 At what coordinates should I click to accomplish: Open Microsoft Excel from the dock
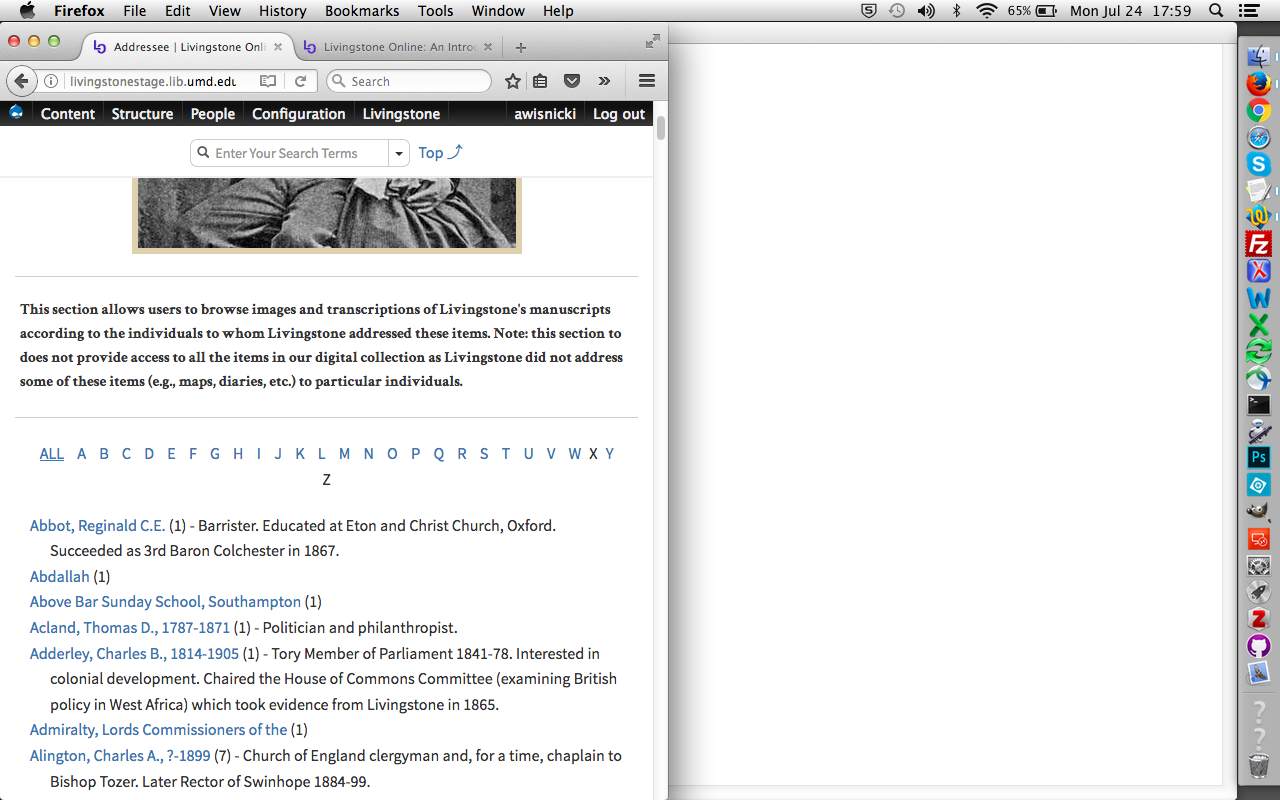[x=1258, y=325]
